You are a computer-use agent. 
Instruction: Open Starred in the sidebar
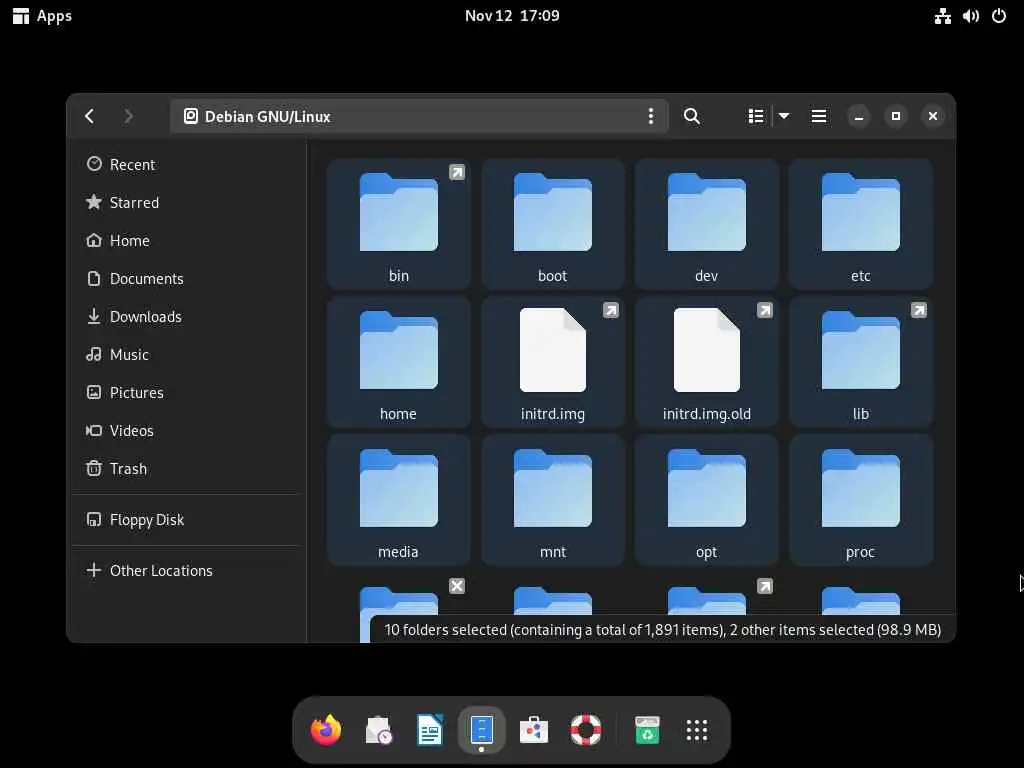click(187, 202)
